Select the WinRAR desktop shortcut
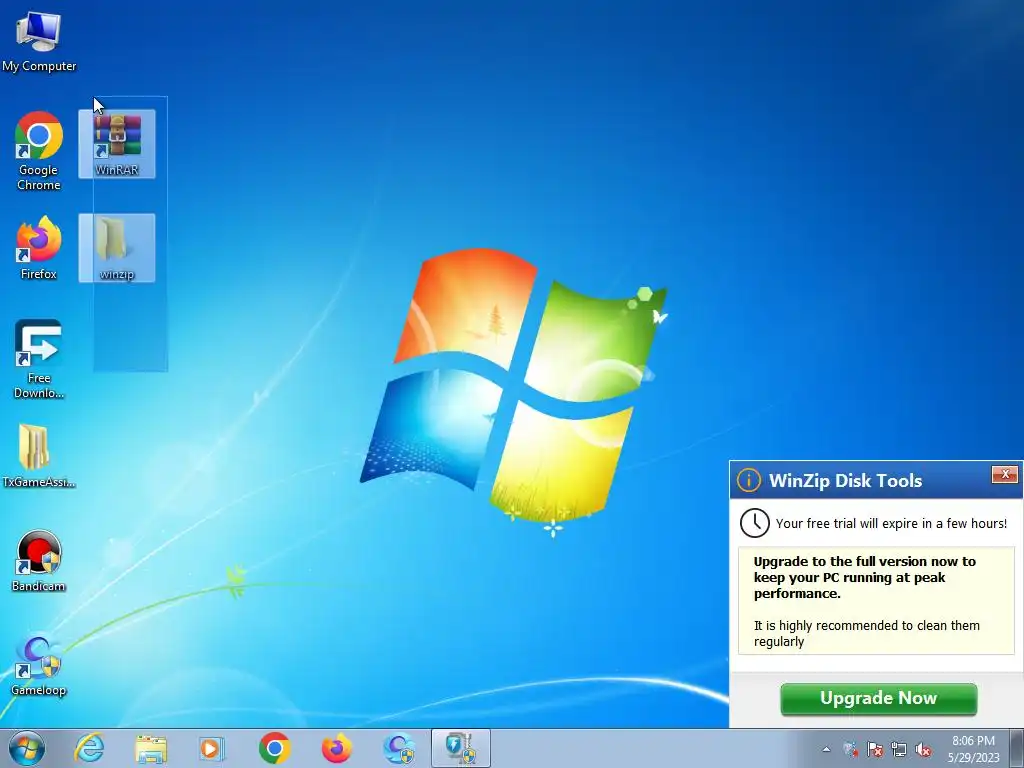1024x768 pixels. [117, 144]
